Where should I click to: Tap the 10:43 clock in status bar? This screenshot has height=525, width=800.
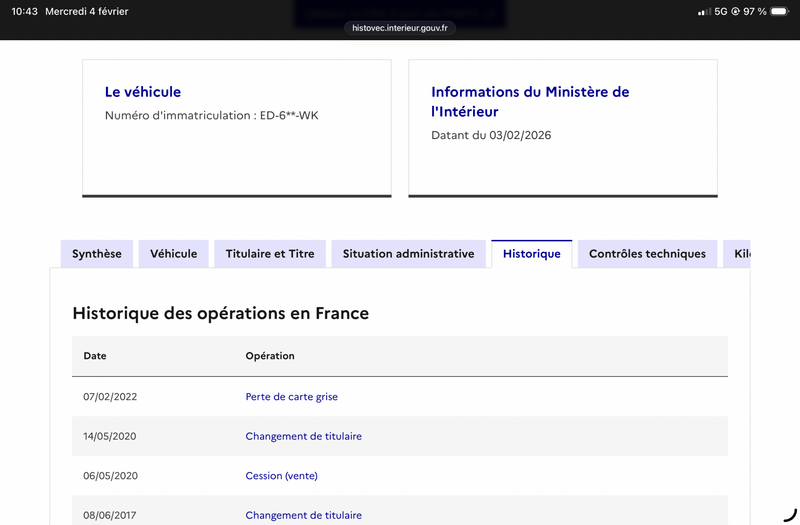[x=24, y=12]
